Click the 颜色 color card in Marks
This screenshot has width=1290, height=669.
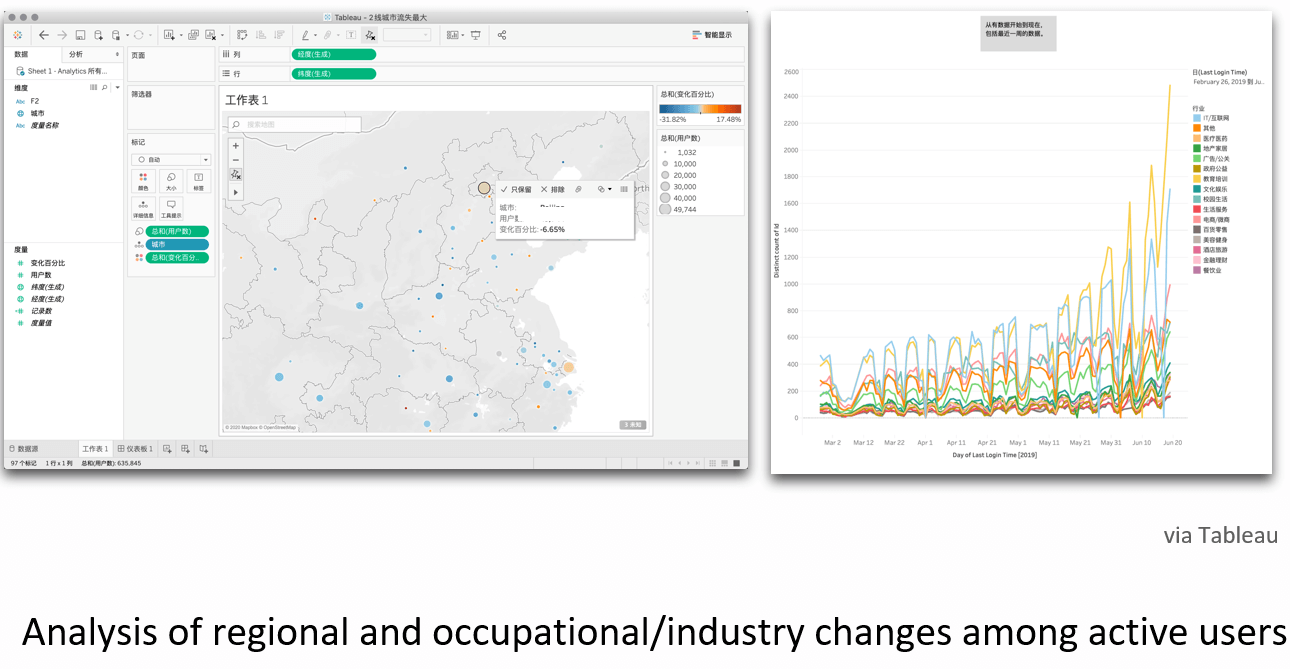[x=143, y=180]
